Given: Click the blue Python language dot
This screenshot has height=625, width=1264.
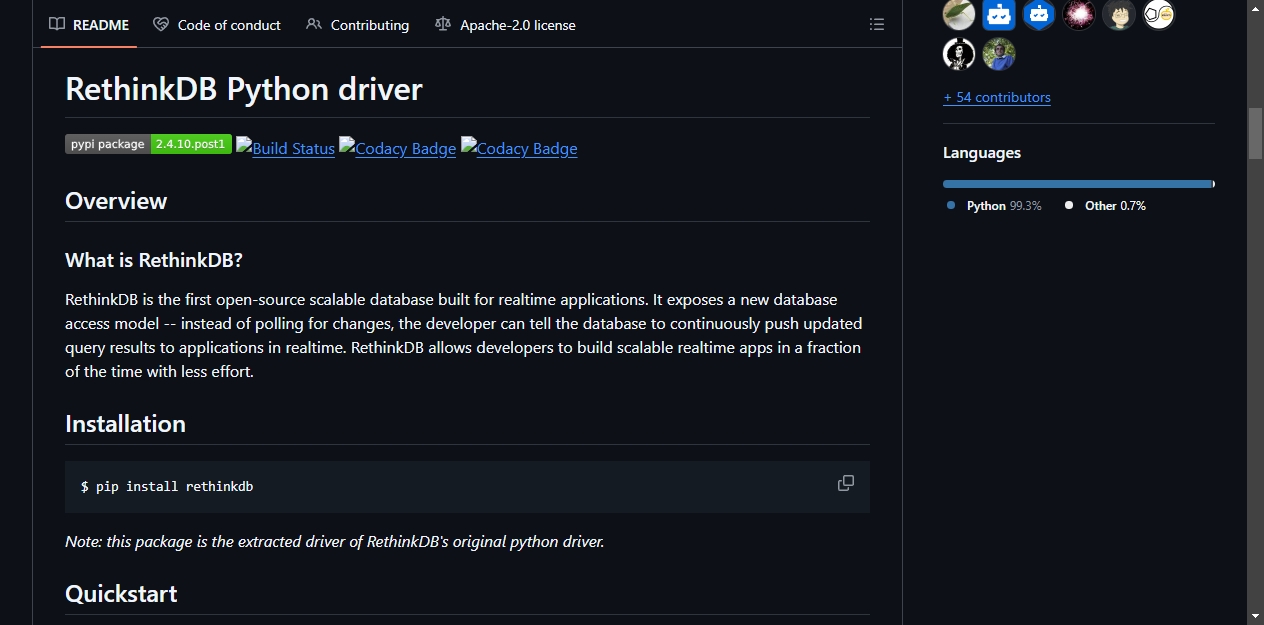Looking at the screenshot, I should [951, 205].
